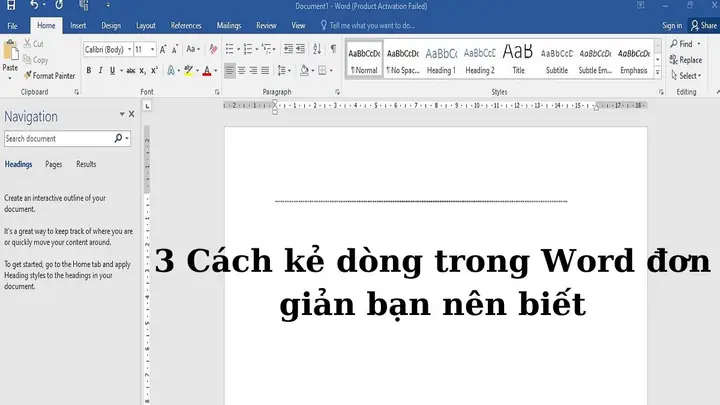Viewport: 720px width, 405px height.
Task: Open underline style dropdown arrow
Action: [x=121, y=71]
